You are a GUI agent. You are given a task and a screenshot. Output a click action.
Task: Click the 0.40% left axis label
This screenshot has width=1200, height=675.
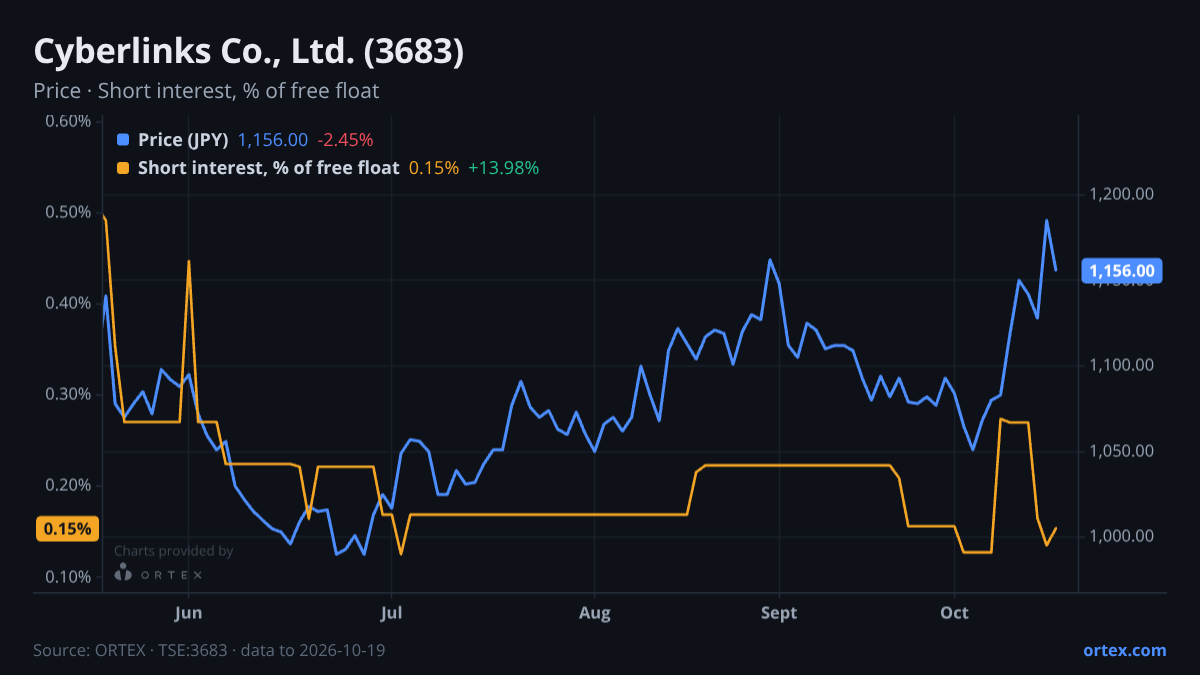[x=69, y=304]
